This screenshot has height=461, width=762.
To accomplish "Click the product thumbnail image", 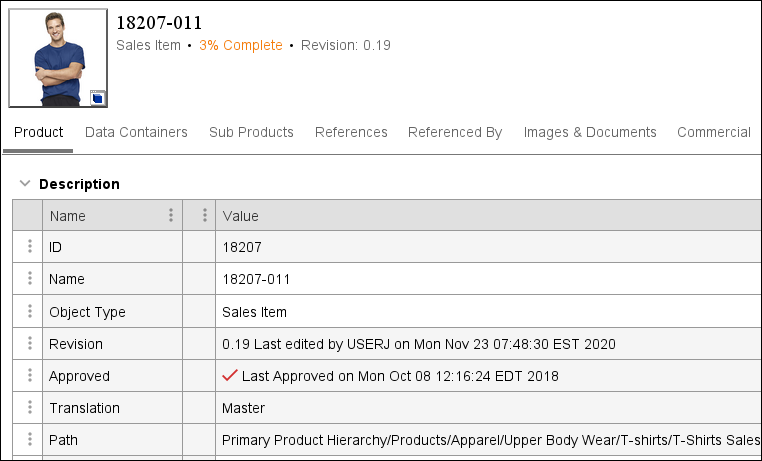I will (57, 57).
